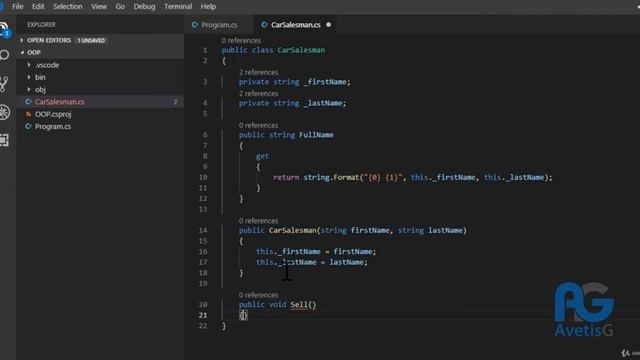Screen dimensions: 640x360
Task: Click the problems count badge on CarSalesman.cs
Action: [176, 102]
